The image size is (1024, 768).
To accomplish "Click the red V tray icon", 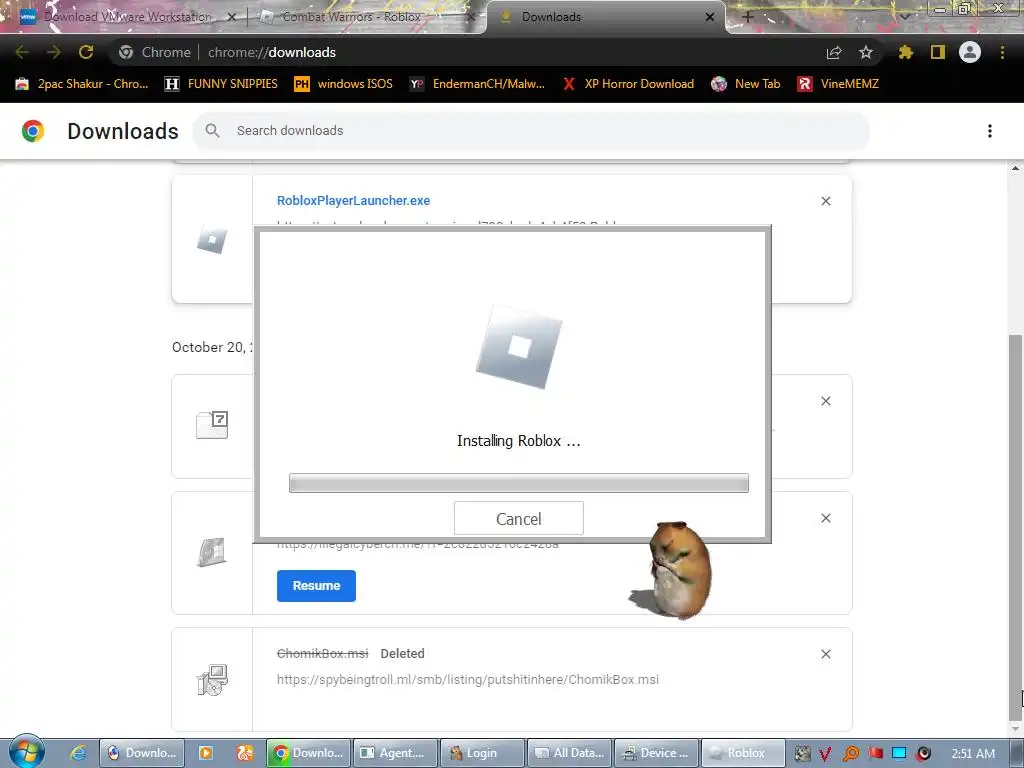I will (825, 754).
